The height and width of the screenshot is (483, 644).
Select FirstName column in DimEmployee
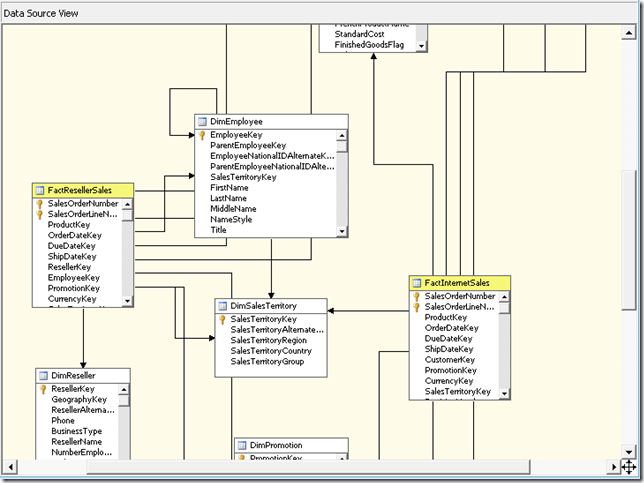[229, 188]
